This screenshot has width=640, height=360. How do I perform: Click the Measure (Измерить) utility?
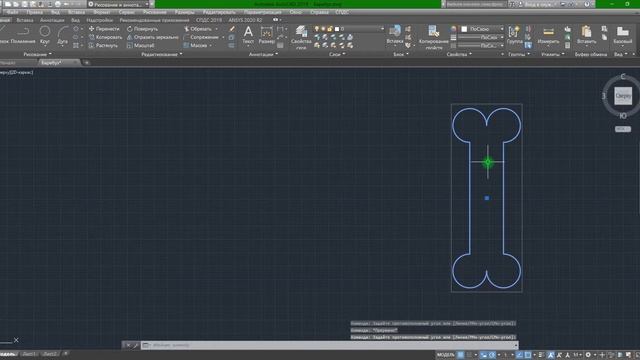click(548, 35)
